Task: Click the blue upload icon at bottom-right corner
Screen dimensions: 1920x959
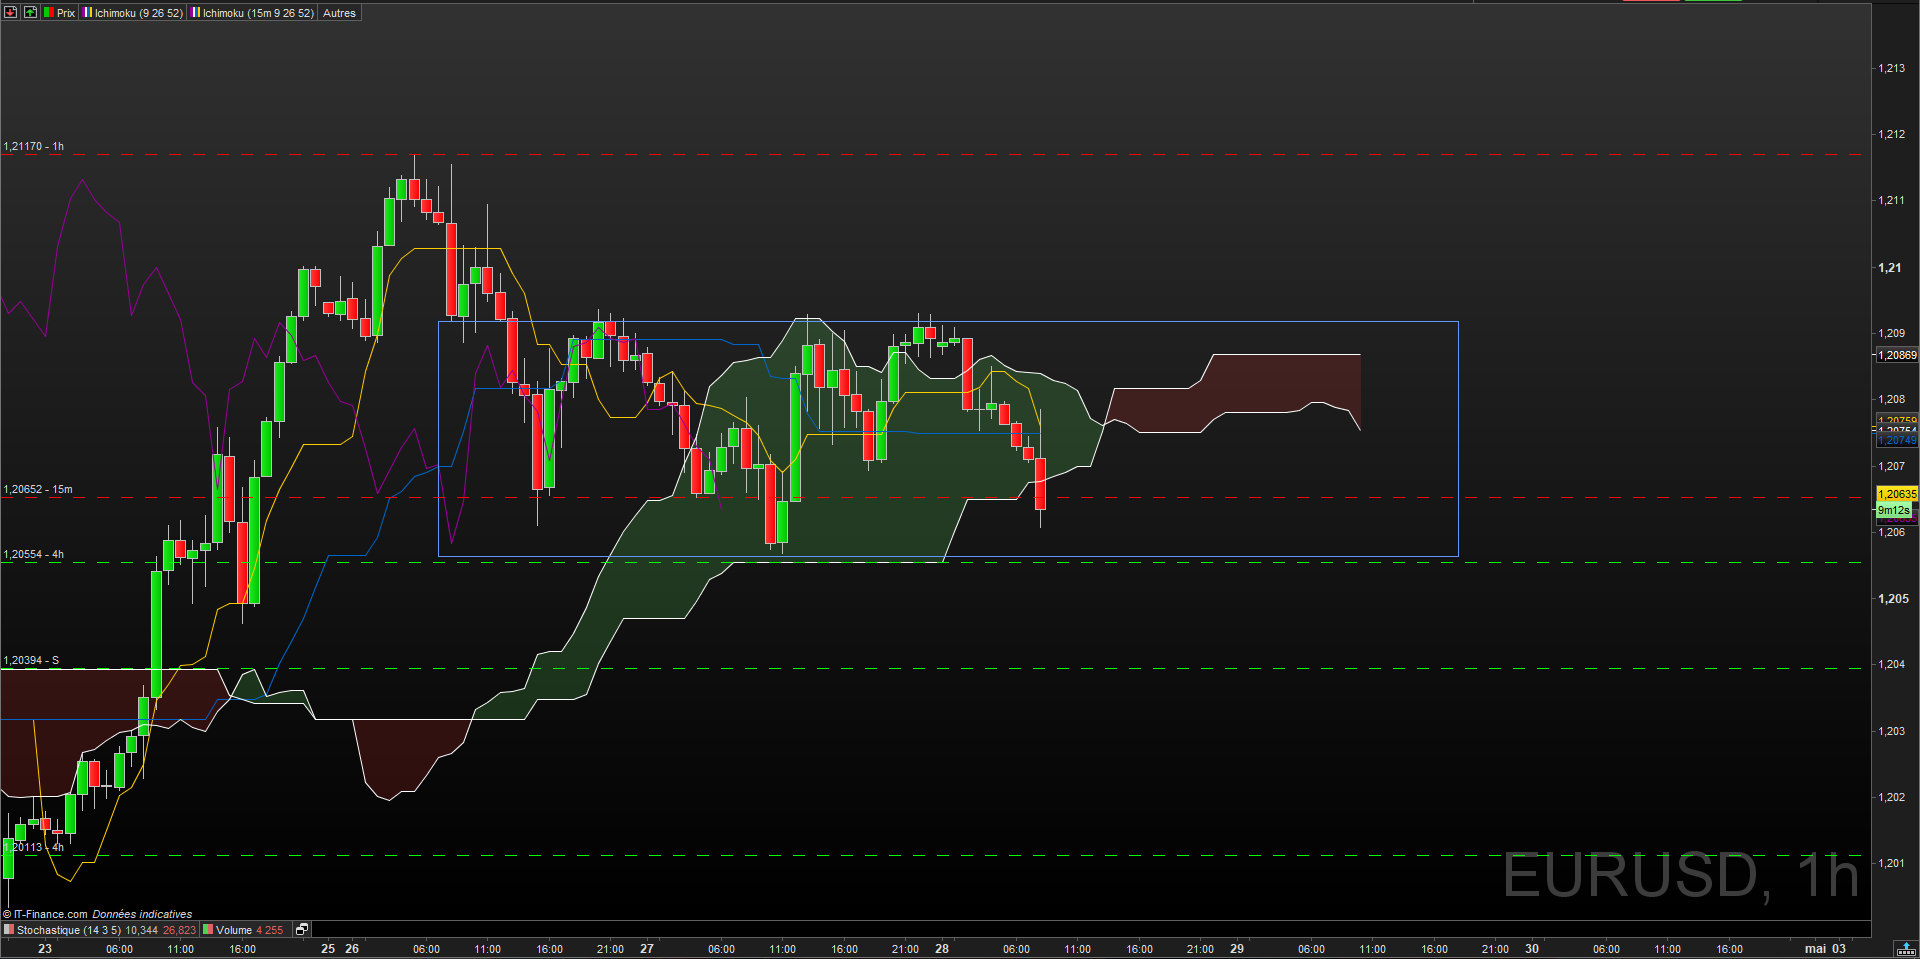Action: (1906, 949)
